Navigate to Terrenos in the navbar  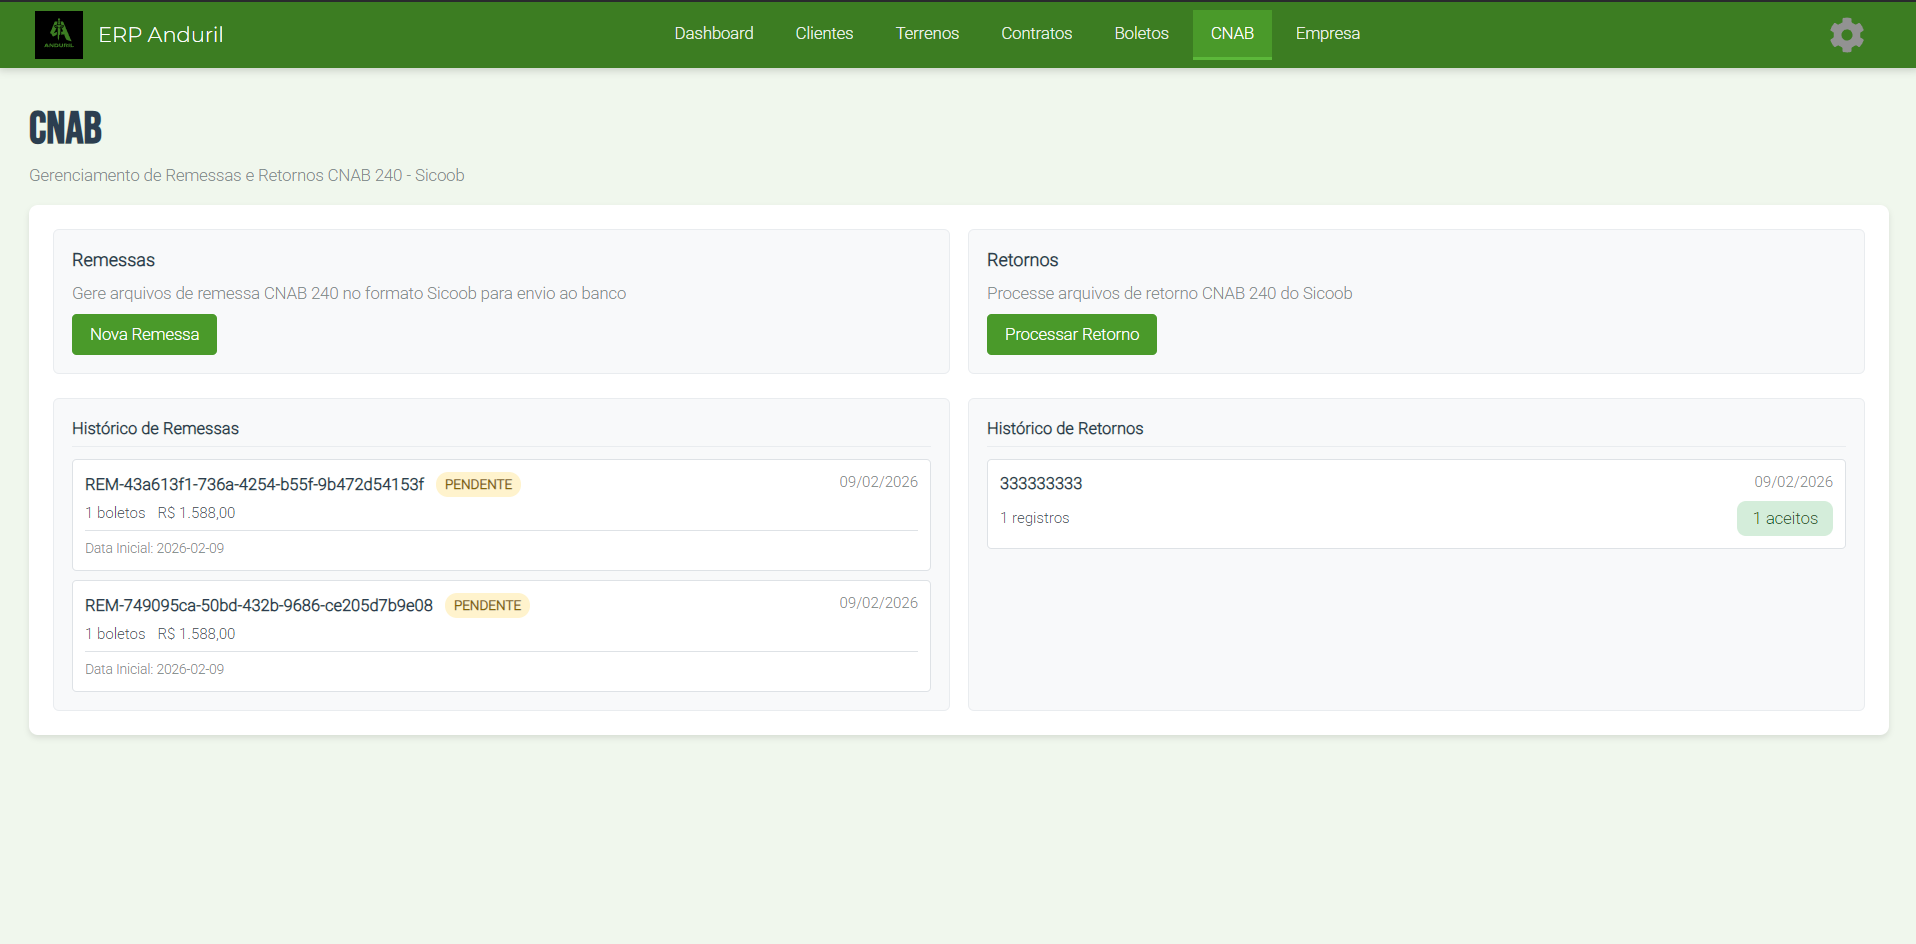[x=927, y=34]
